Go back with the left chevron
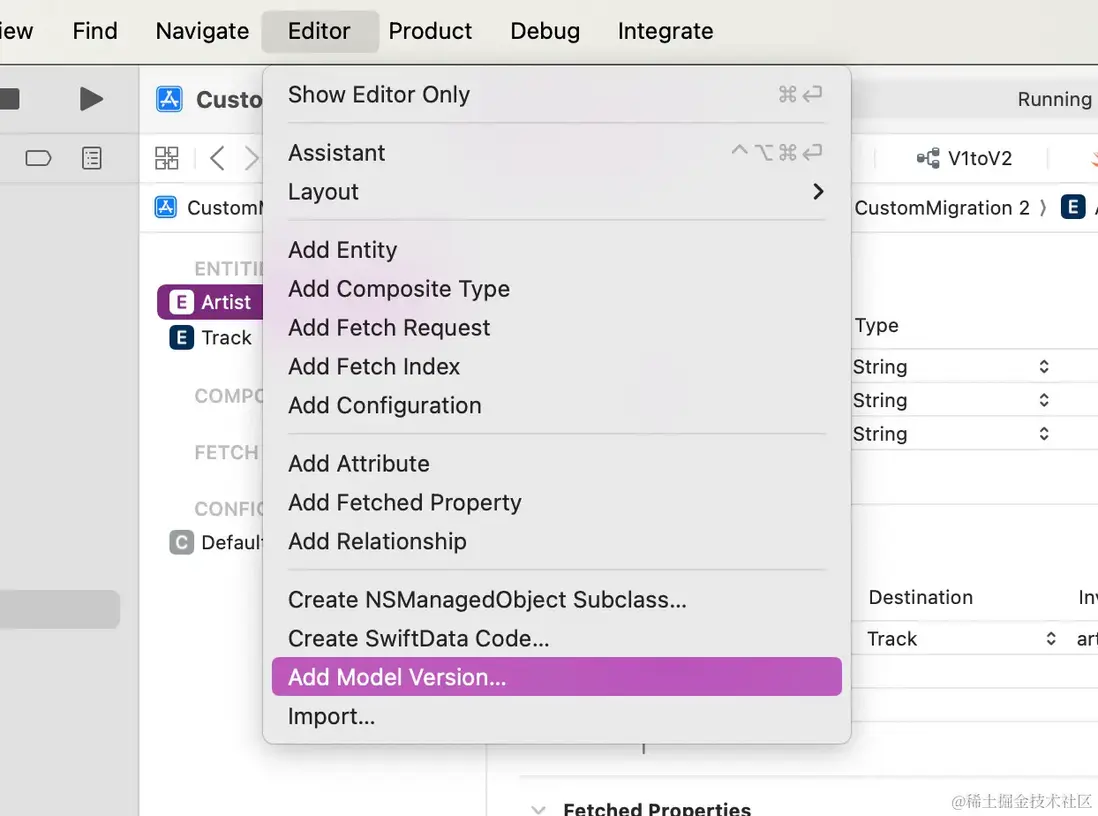This screenshot has width=1098, height=816. [217, 158]
